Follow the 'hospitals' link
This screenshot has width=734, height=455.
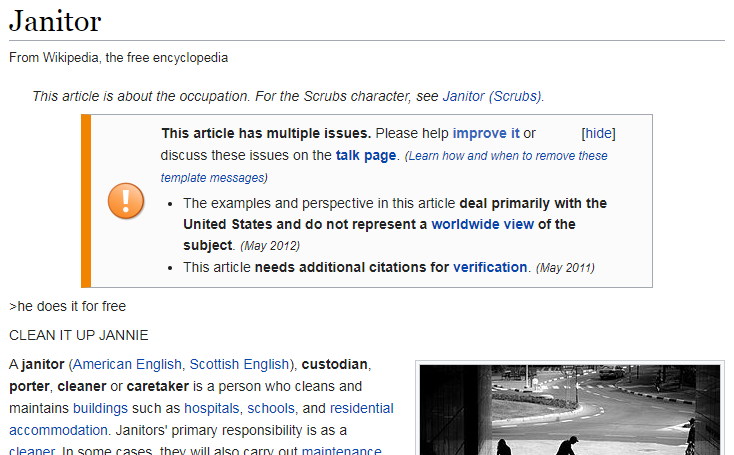coord(212,408)
